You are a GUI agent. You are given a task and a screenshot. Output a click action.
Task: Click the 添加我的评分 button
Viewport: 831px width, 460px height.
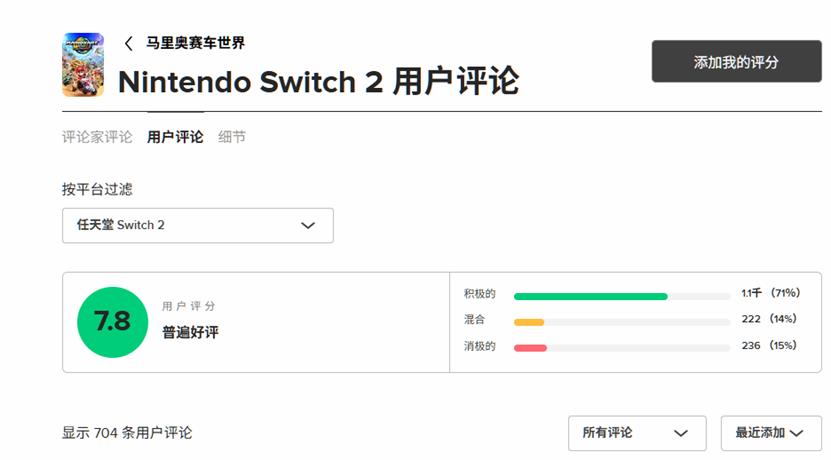pyautogui.click(x=736, y=62)
